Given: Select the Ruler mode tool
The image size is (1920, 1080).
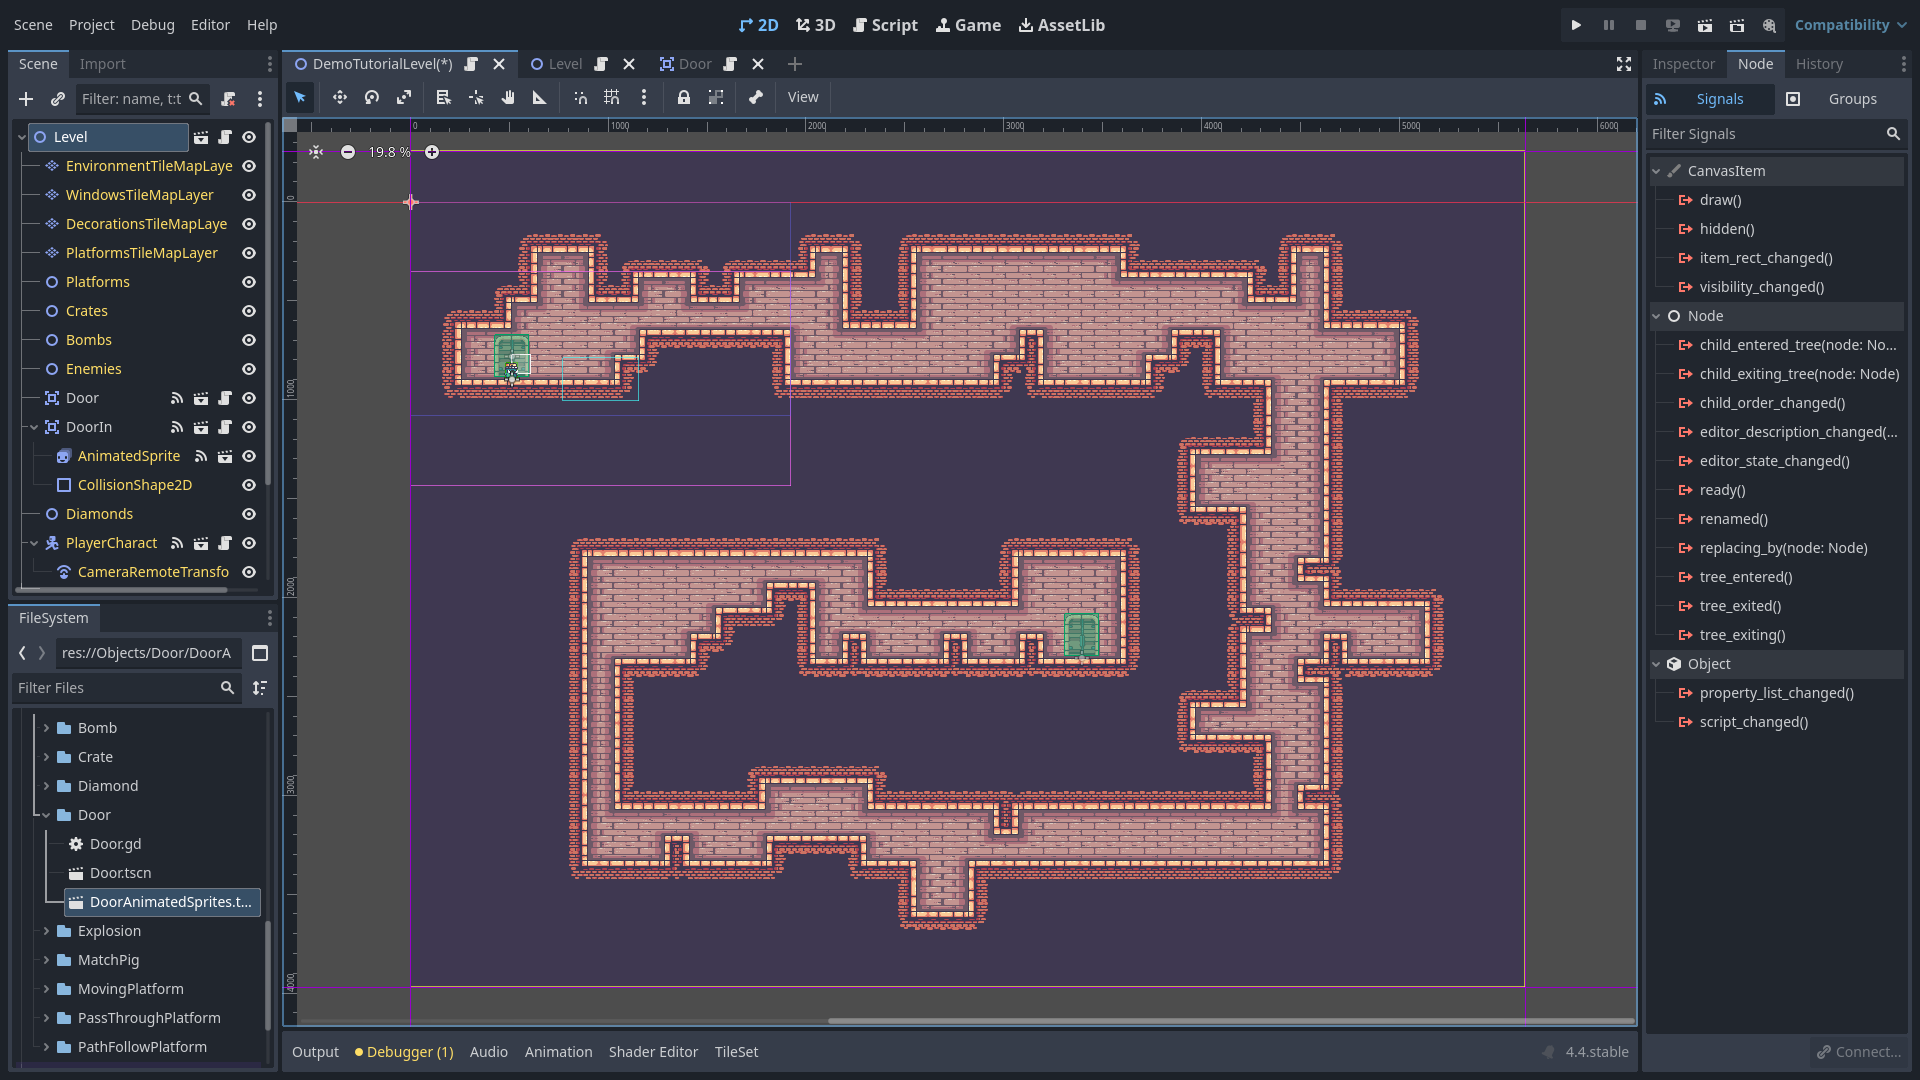Looking at the screenshot, I should click(x=540, y=97).
